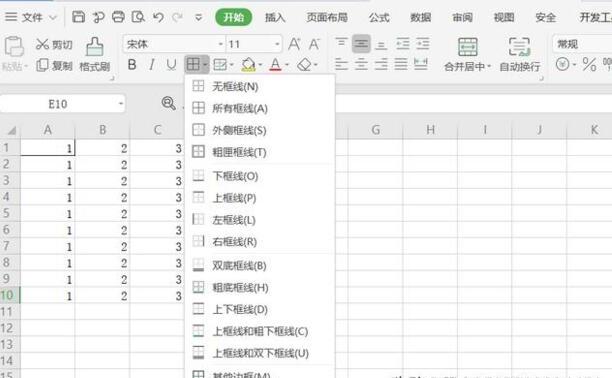Screen dimensions: 612x378
Task: Open the font name dropdown (宋体)
Action: pos(220,44)
